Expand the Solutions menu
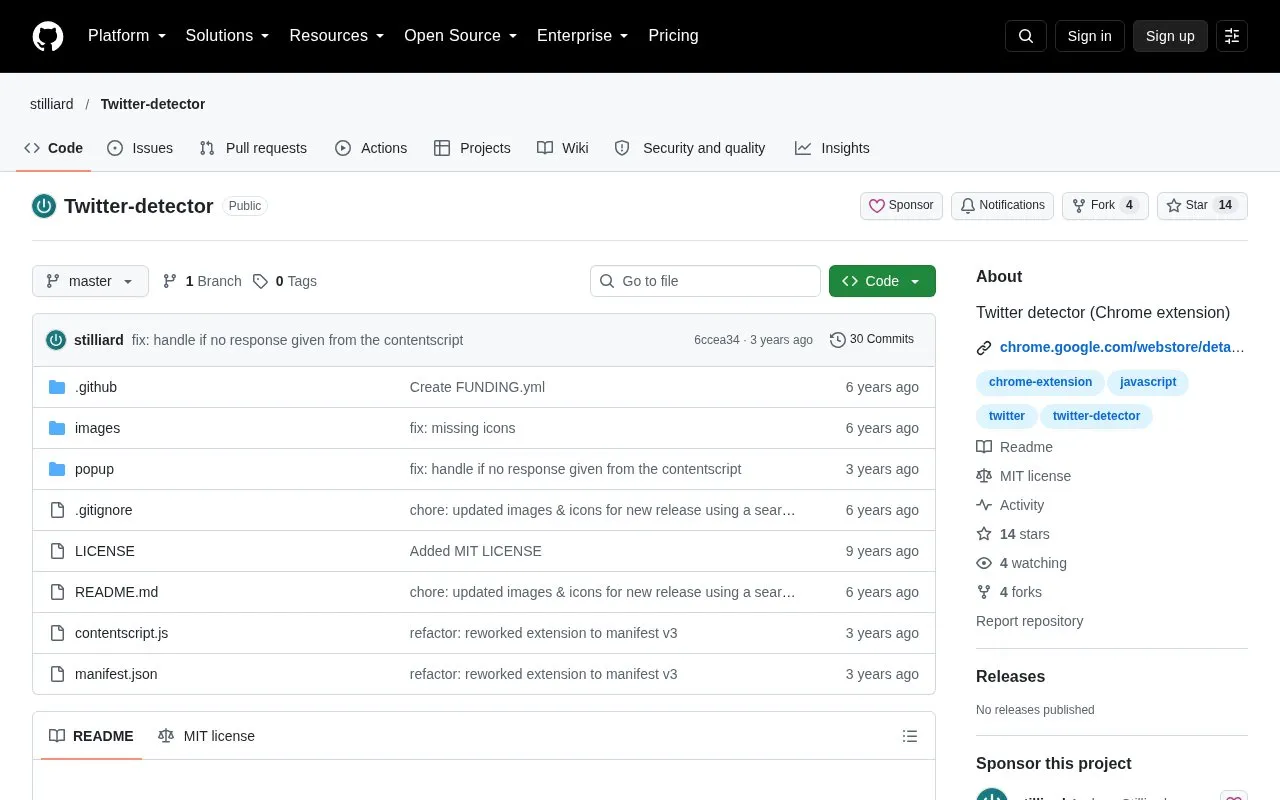Screen dimensions: 1280x800 click(x=228, y=36)
